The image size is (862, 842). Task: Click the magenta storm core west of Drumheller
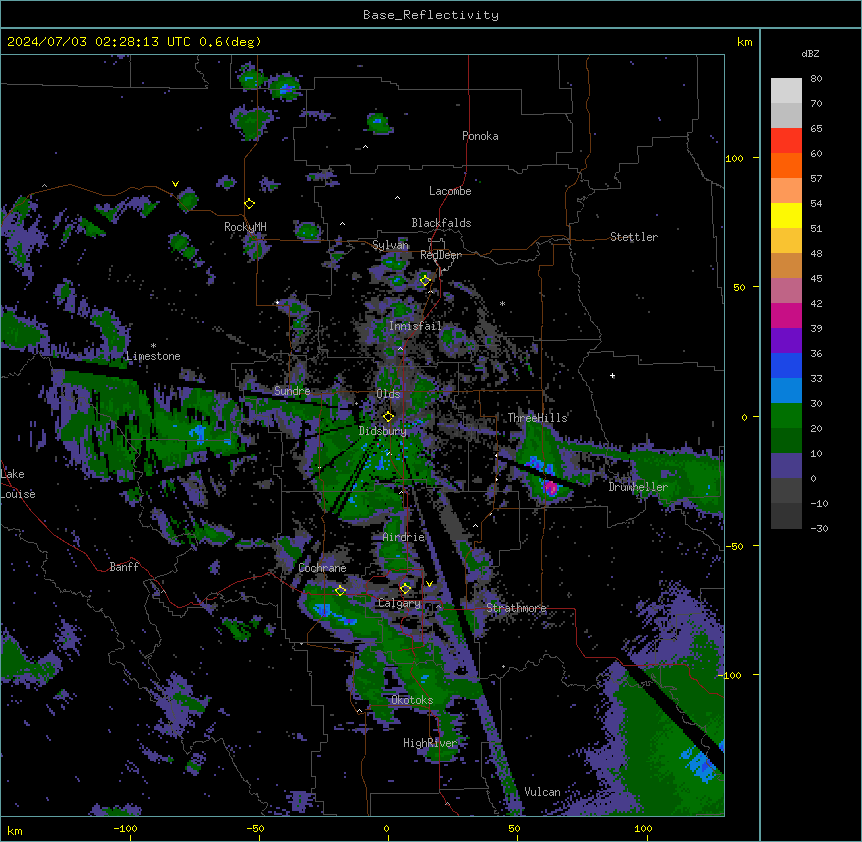(550, 488)
